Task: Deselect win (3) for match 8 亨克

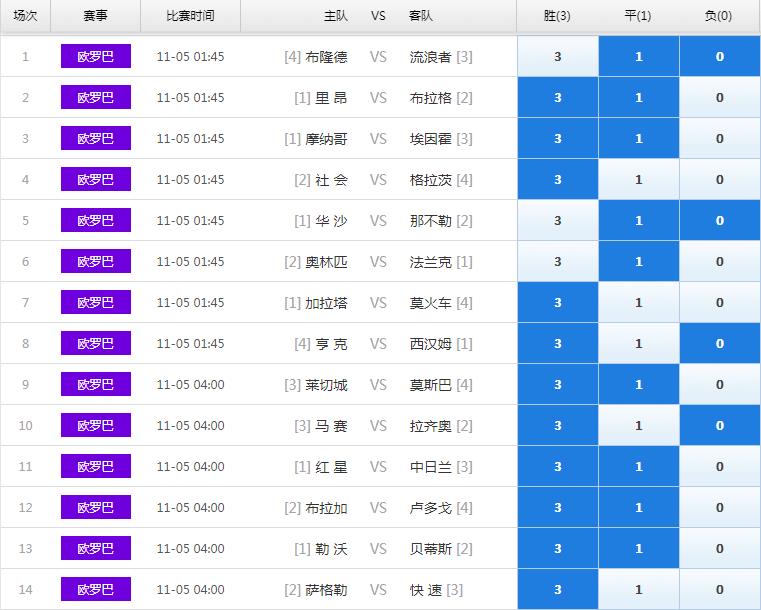Action: coord(558,344)
